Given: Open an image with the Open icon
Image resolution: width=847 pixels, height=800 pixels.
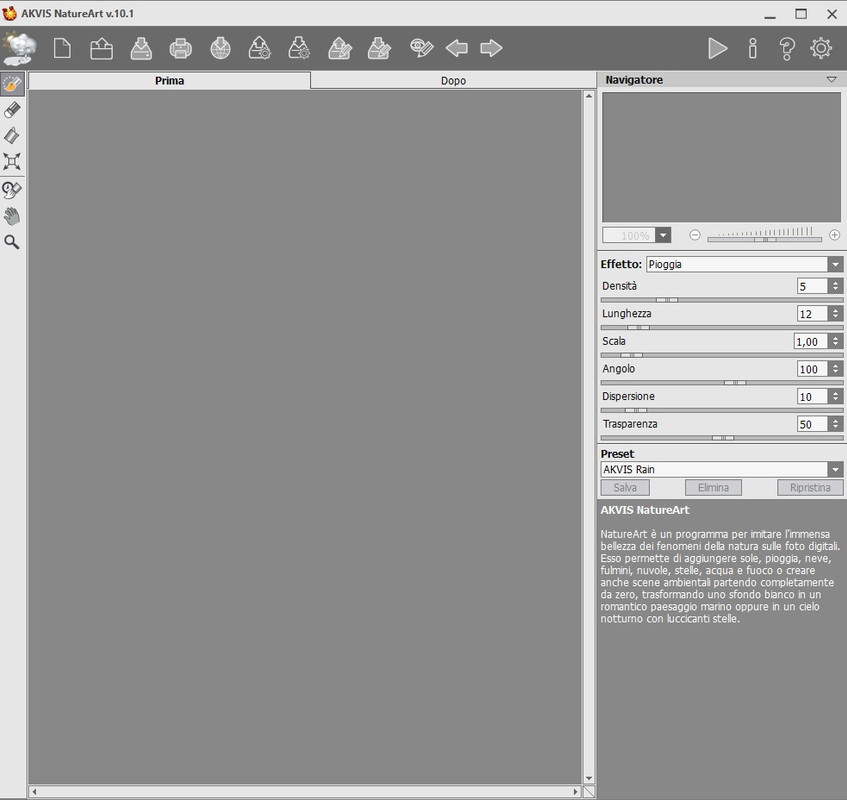Looking at the screenshot, I should tap(102, 48).
